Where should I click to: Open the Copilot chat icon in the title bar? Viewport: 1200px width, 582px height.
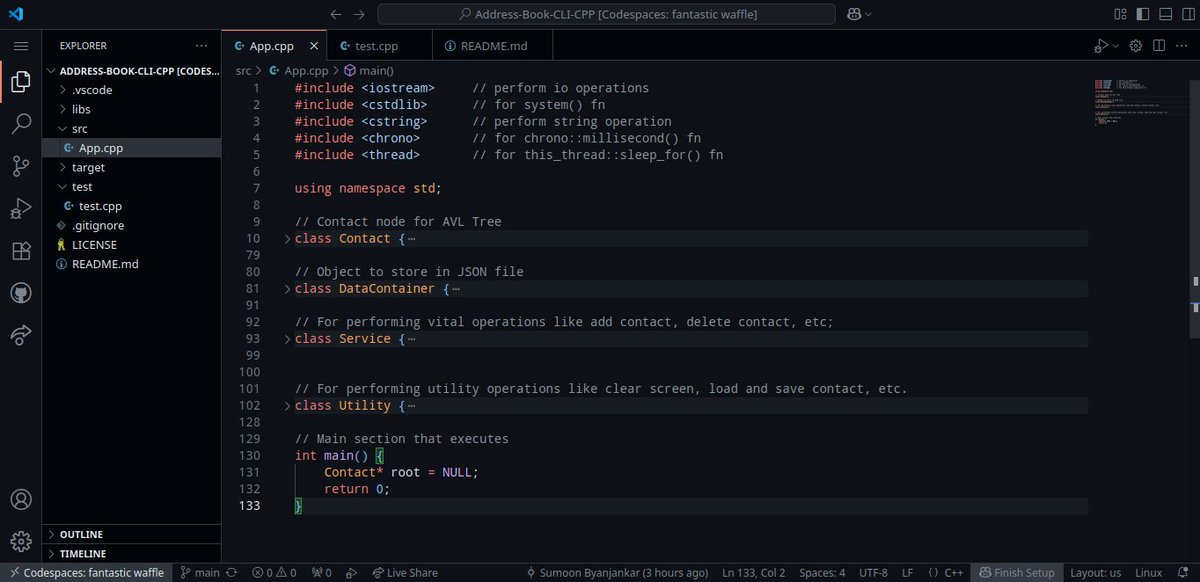(x=854, y=14)
